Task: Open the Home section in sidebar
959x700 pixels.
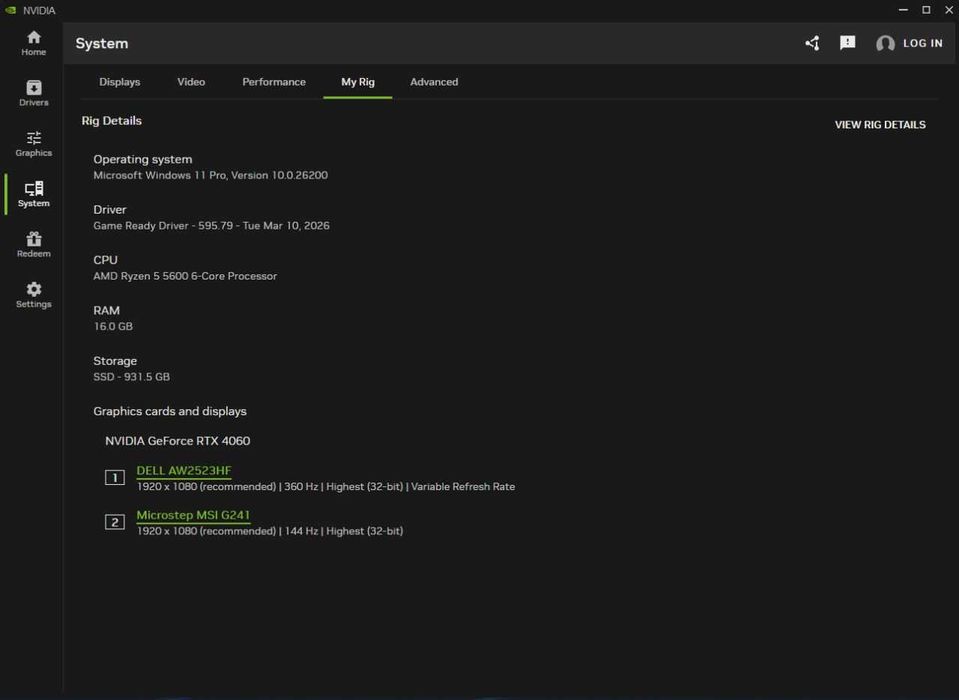Action: [34, 43]
